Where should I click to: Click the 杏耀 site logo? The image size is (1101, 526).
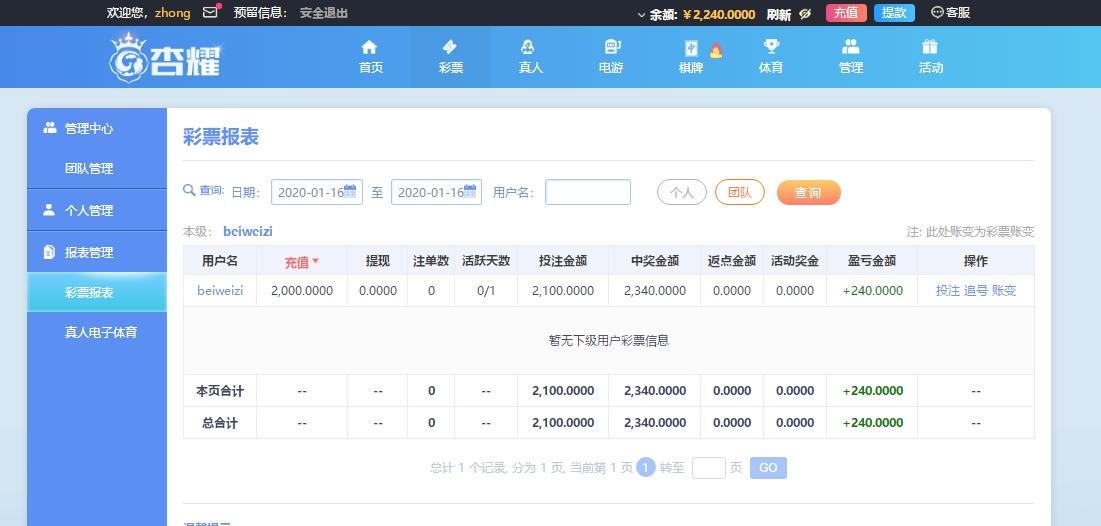(x=166, y=58)
